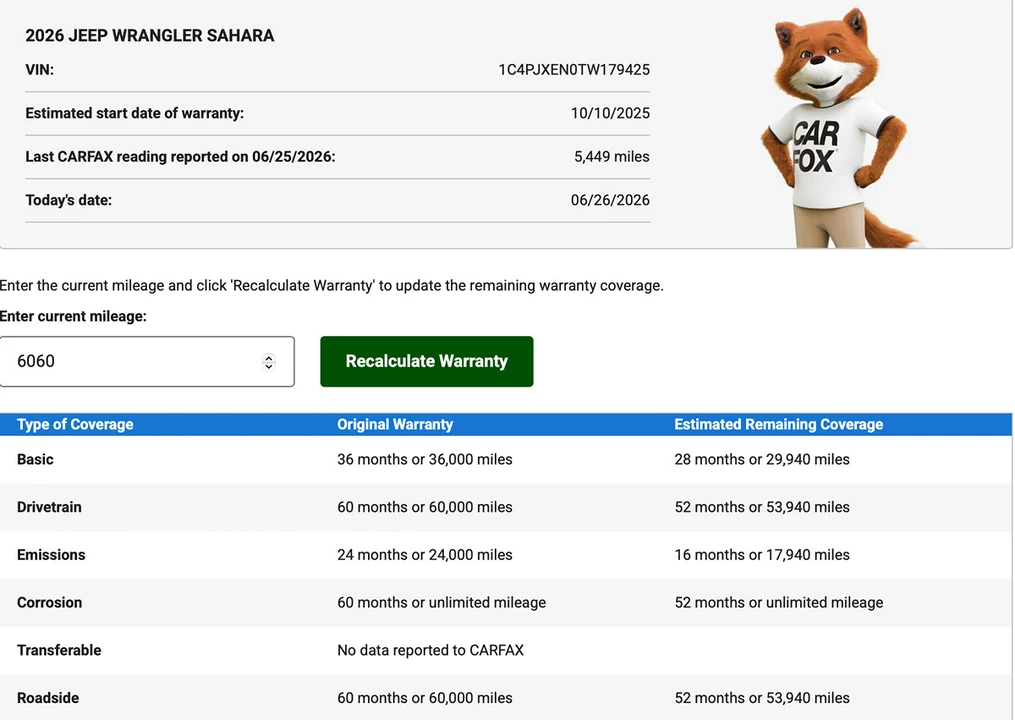1015x720 pixels.
Task: Click the Today's date label
Action: click(69, 200)
